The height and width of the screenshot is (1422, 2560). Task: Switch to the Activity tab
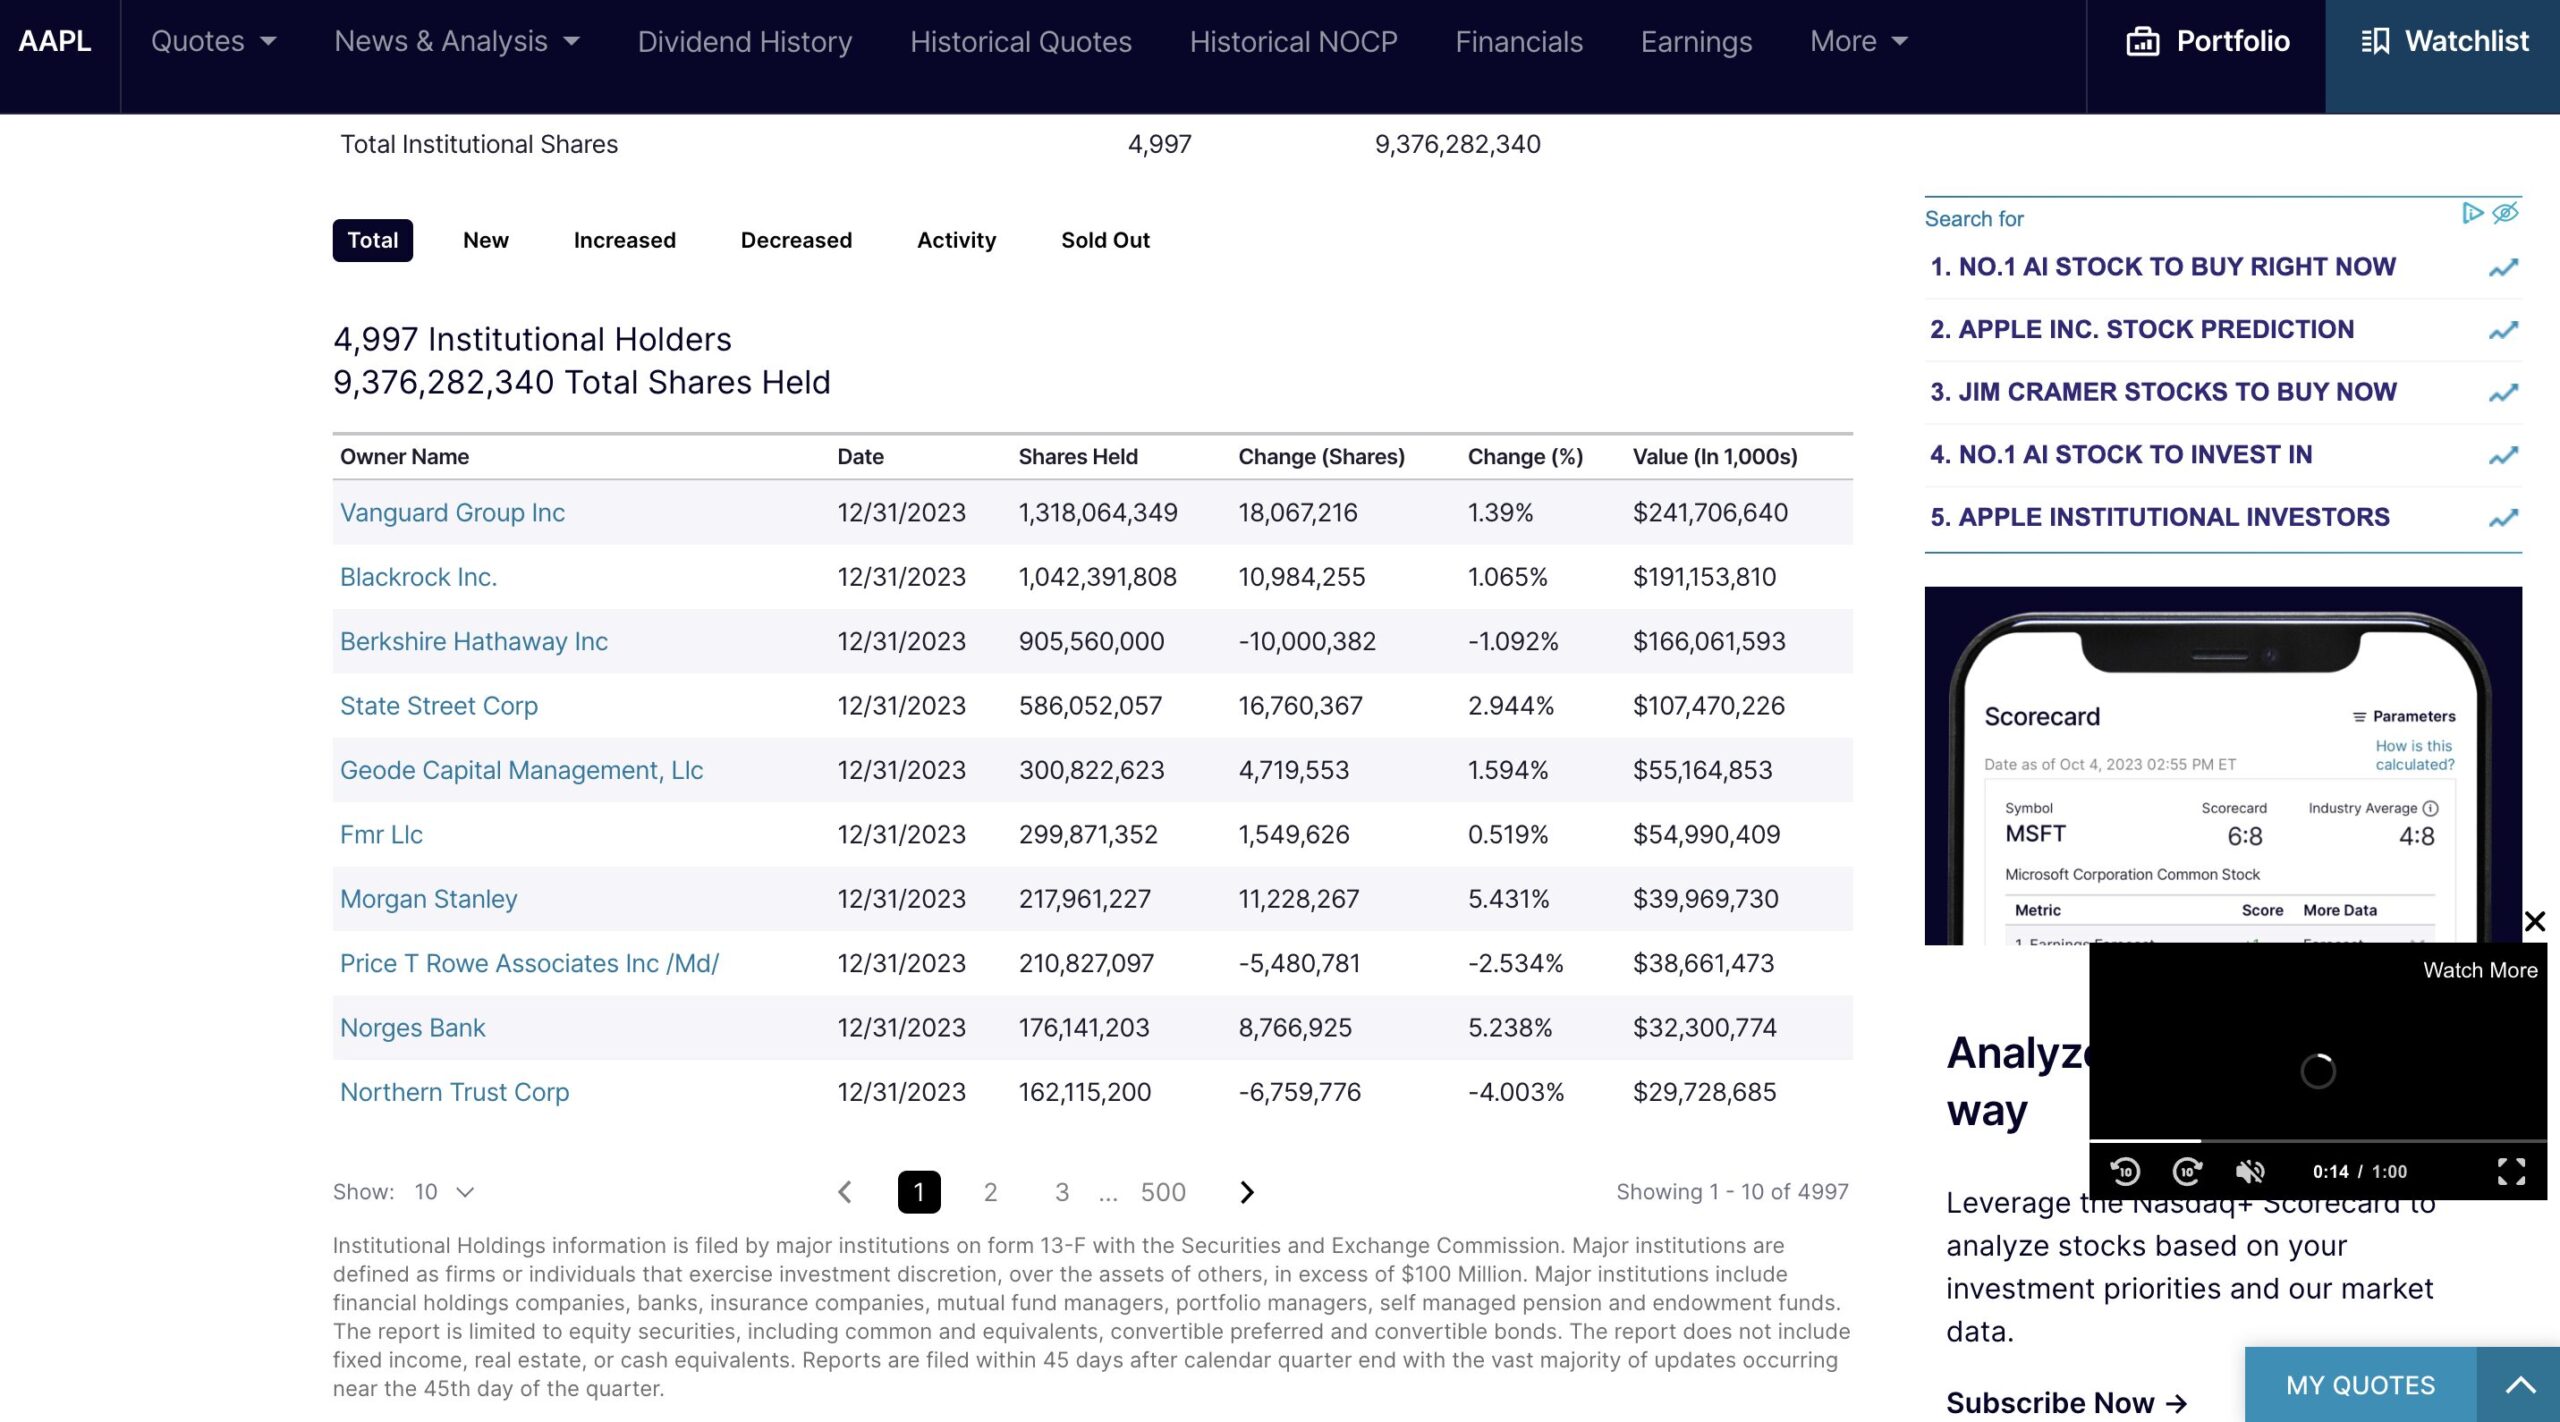coord(956,240)
